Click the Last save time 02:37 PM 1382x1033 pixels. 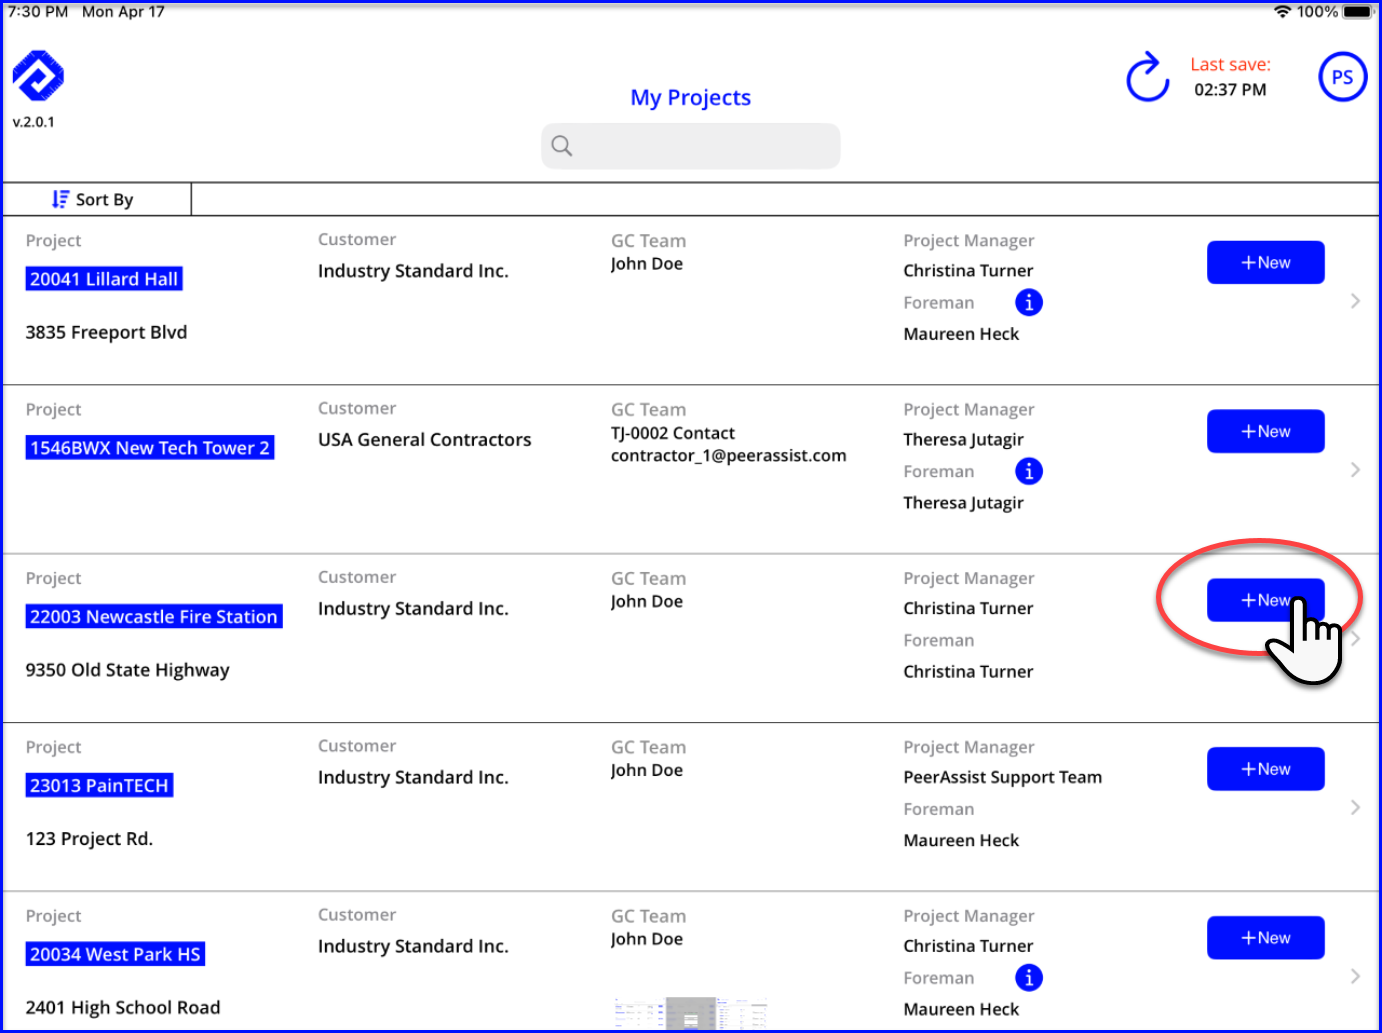pyautogui.click(x=1230, y=89)
